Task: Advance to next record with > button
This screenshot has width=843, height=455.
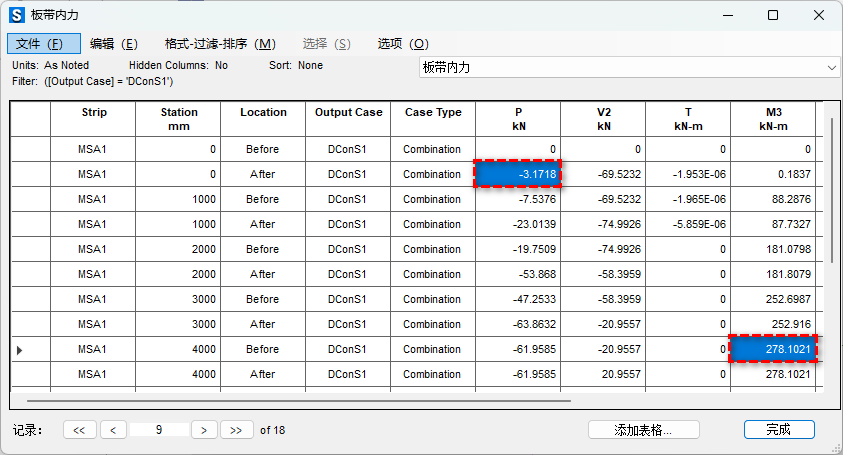Action: click(204, 429)
